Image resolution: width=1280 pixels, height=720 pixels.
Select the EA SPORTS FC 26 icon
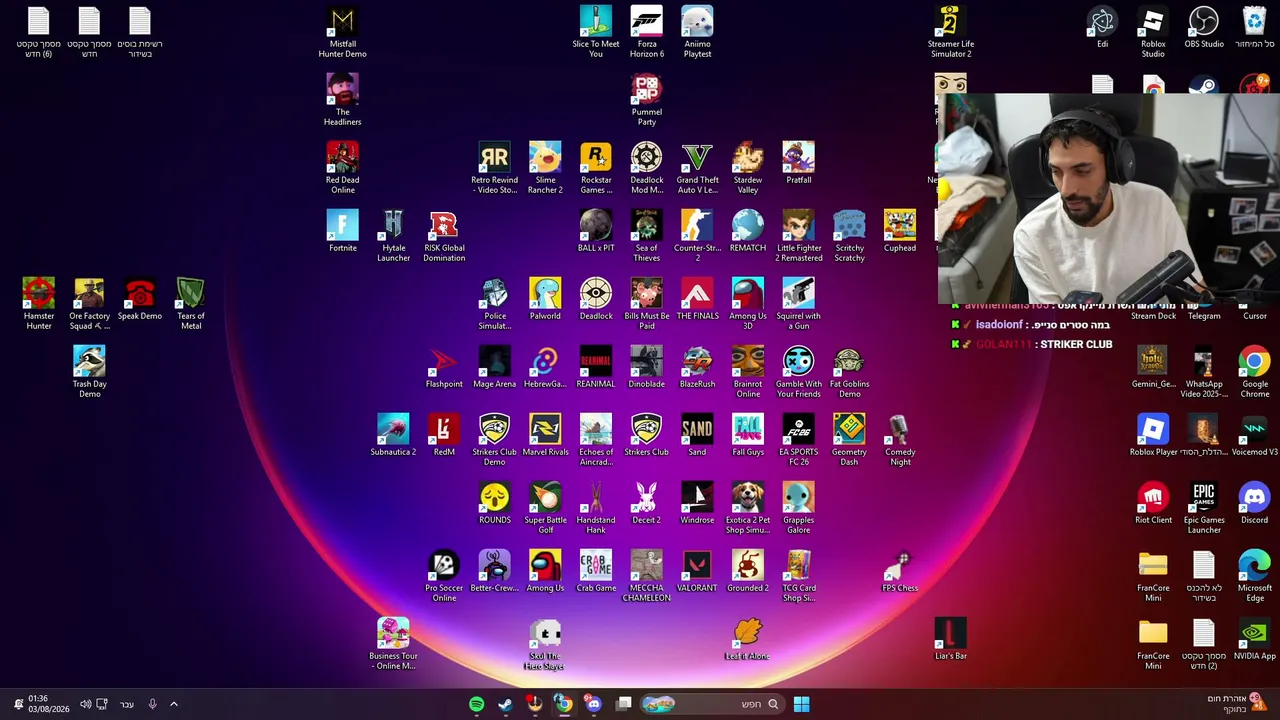point(798,440)
